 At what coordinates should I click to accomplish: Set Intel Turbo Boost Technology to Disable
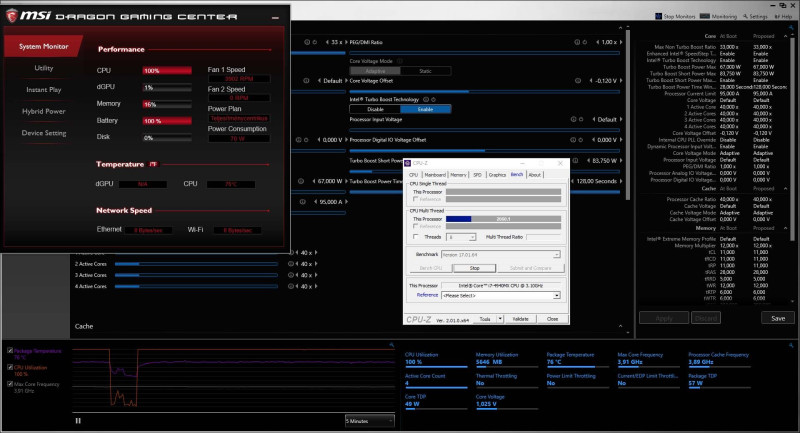pos(375,109)
